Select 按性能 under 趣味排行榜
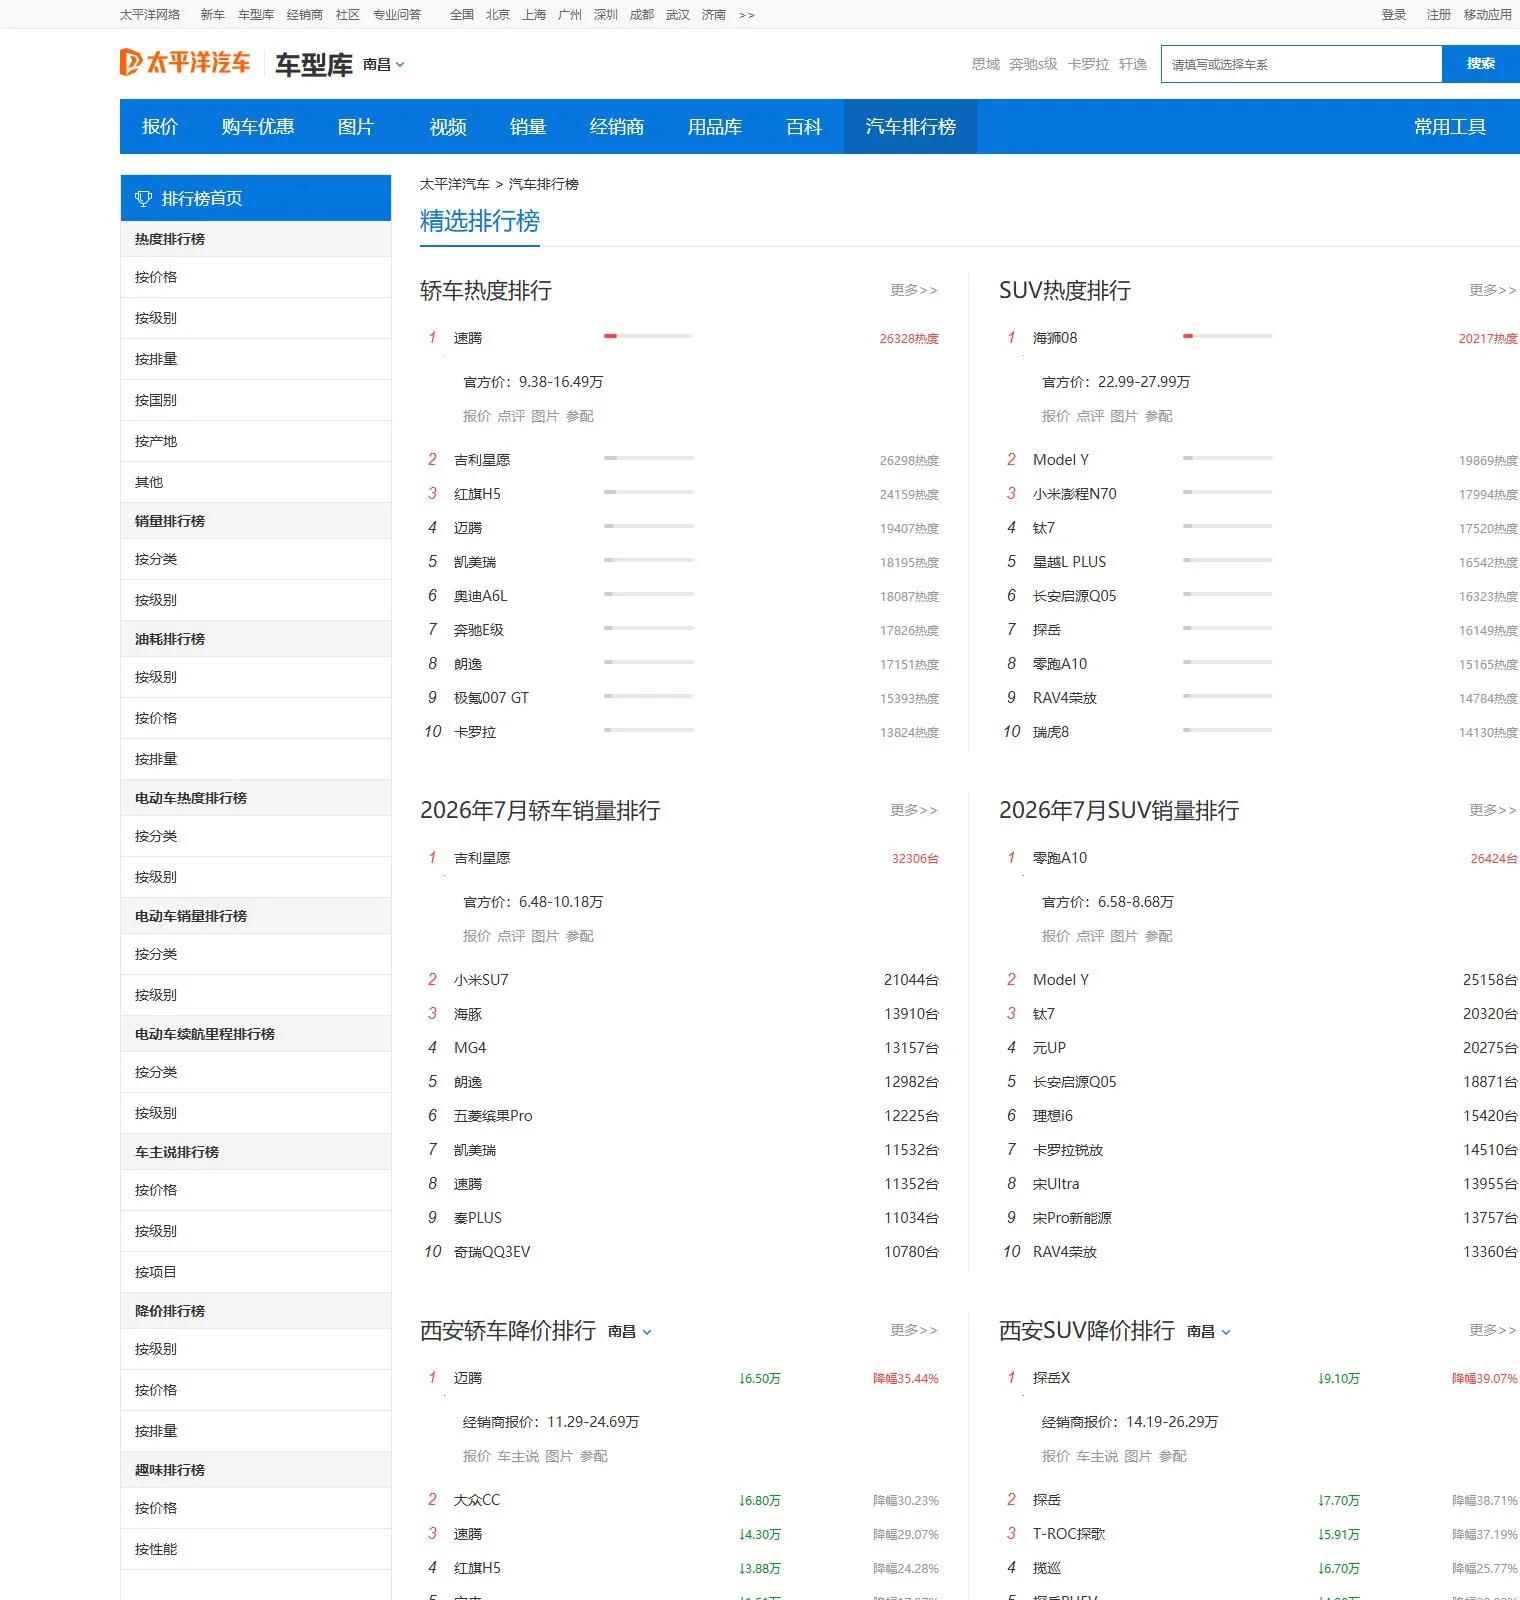The image size is (1520, 1600). tap(156, 1549)
